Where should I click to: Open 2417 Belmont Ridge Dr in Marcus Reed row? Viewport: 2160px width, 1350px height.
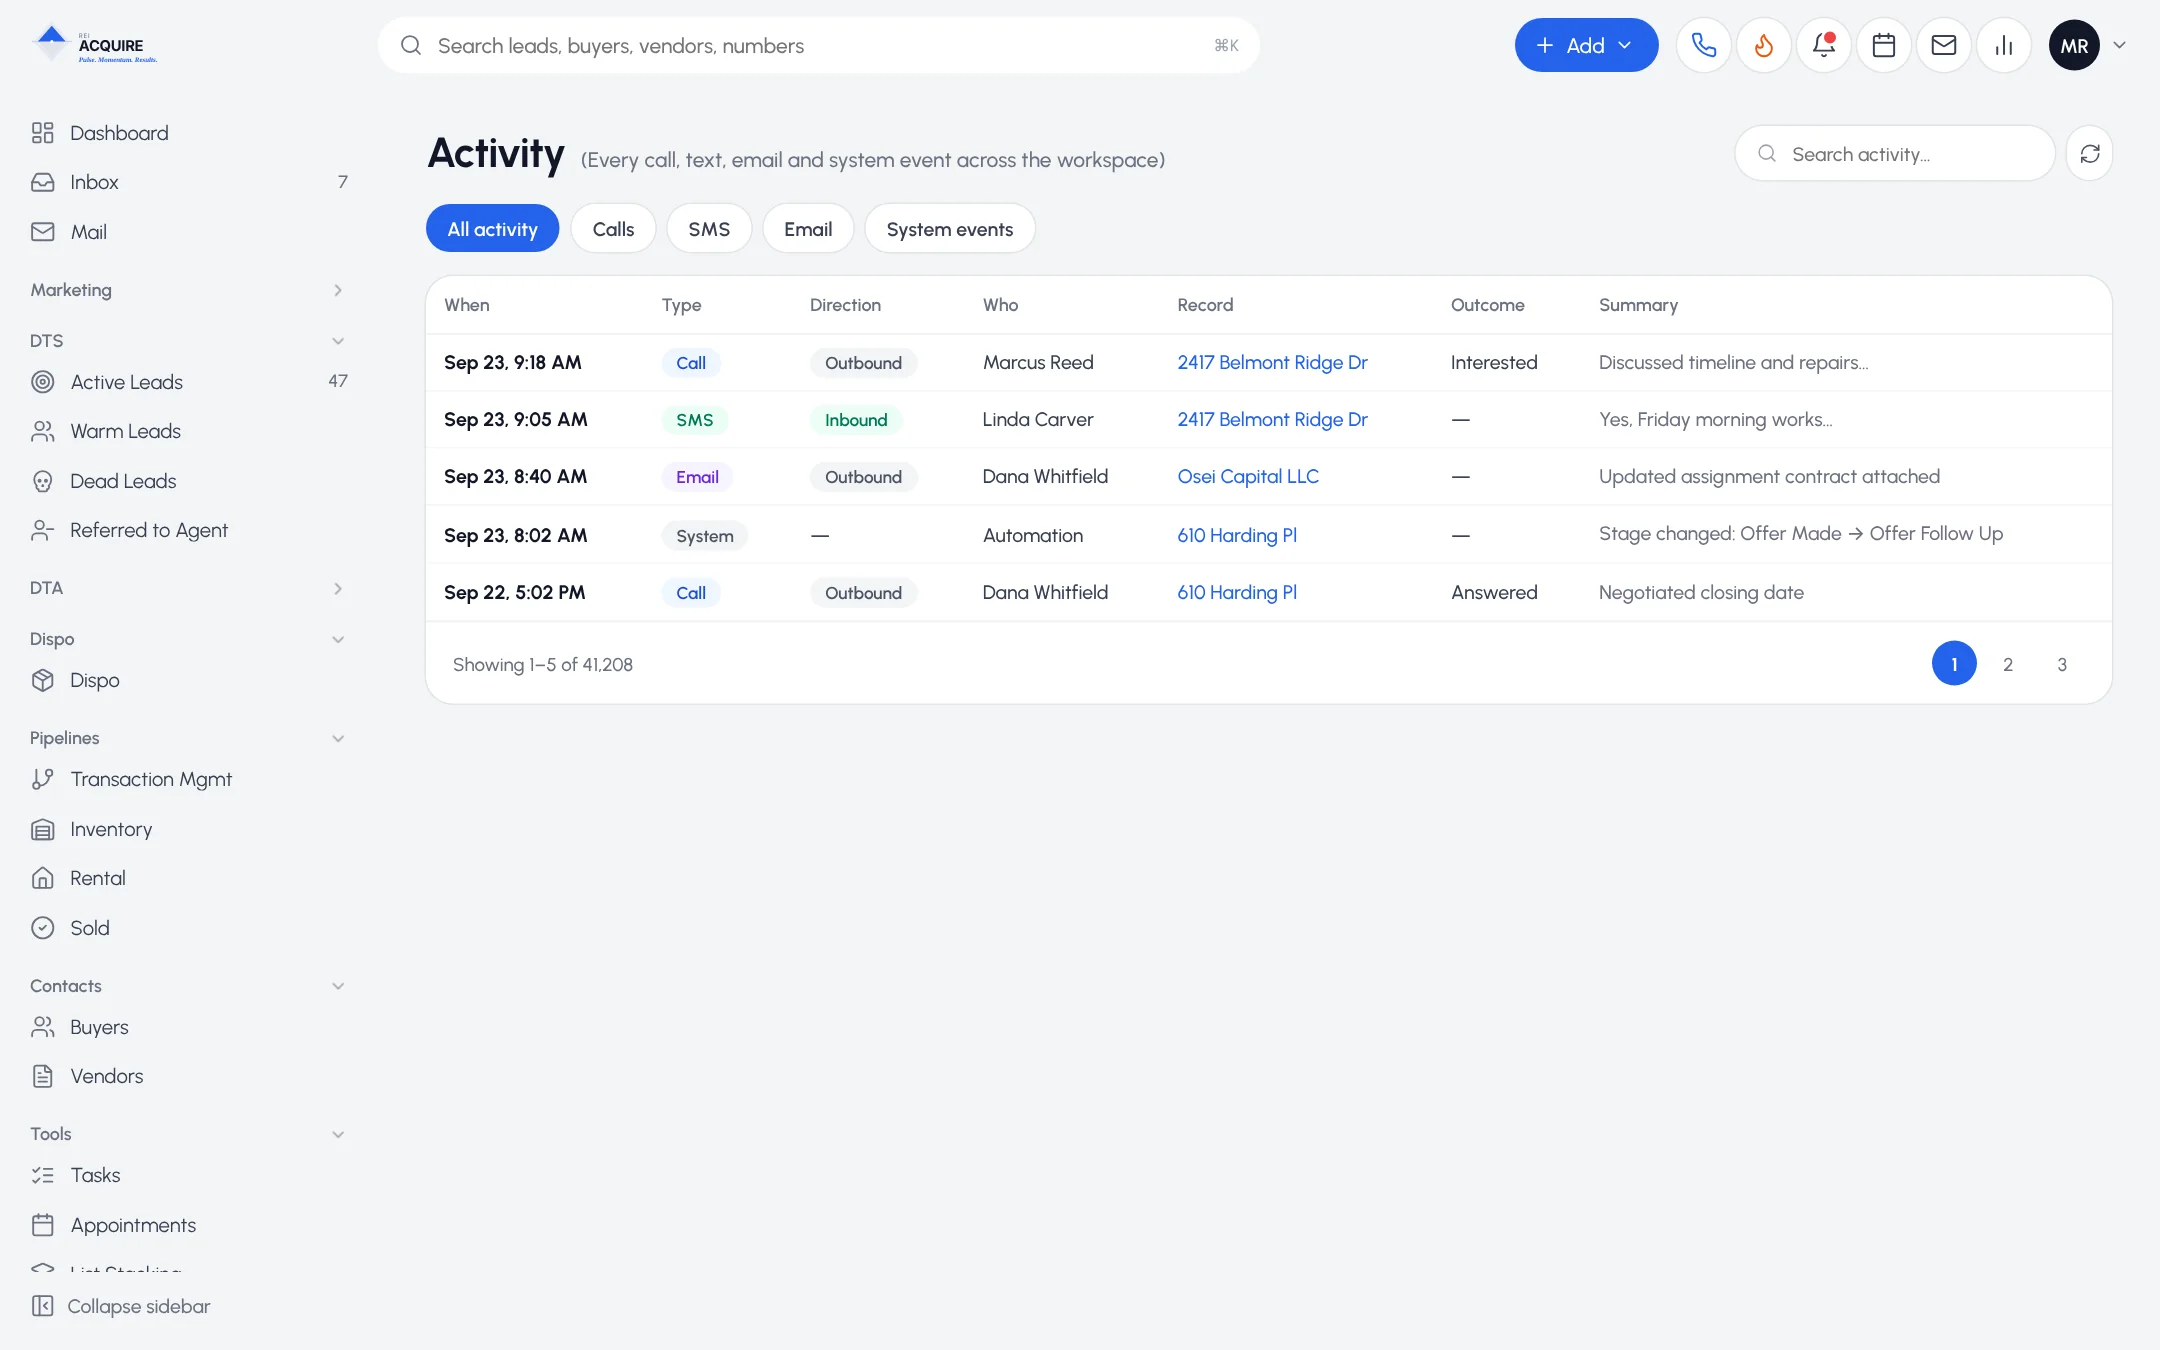[1272, 363]
